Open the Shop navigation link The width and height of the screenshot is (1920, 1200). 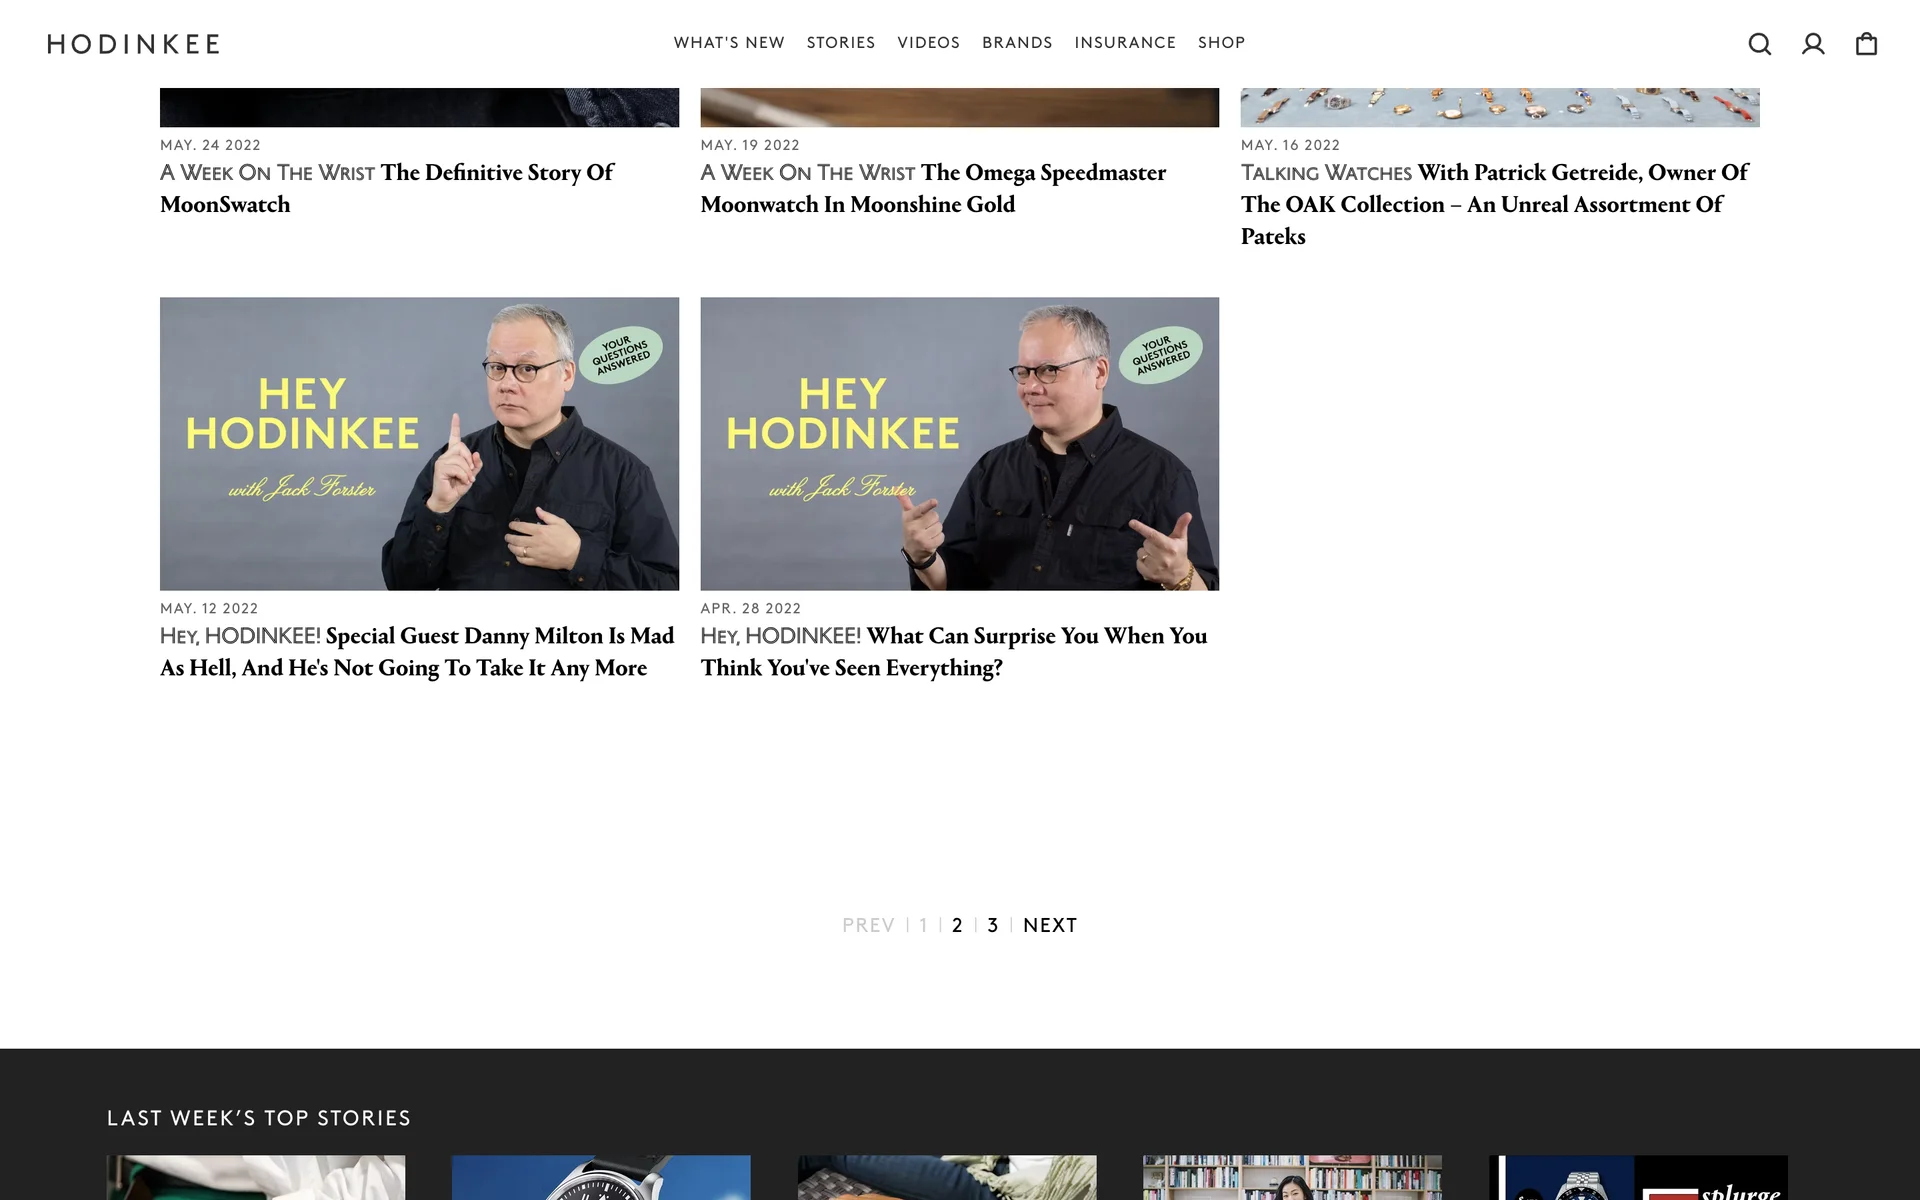[x=1221, y=43]
